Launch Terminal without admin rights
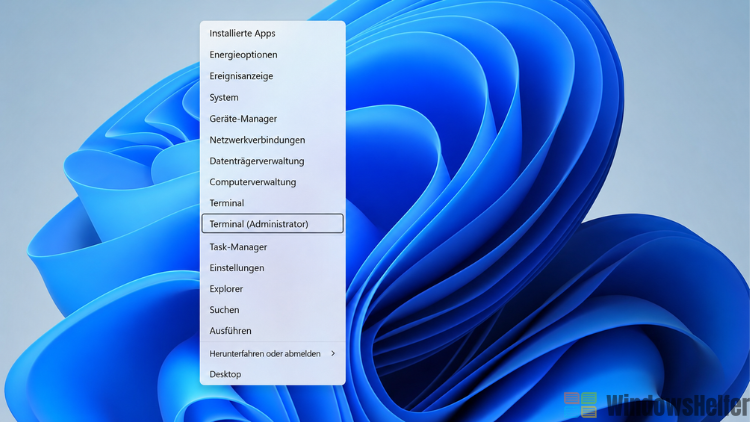750x422 pixels. pos(273,203)
